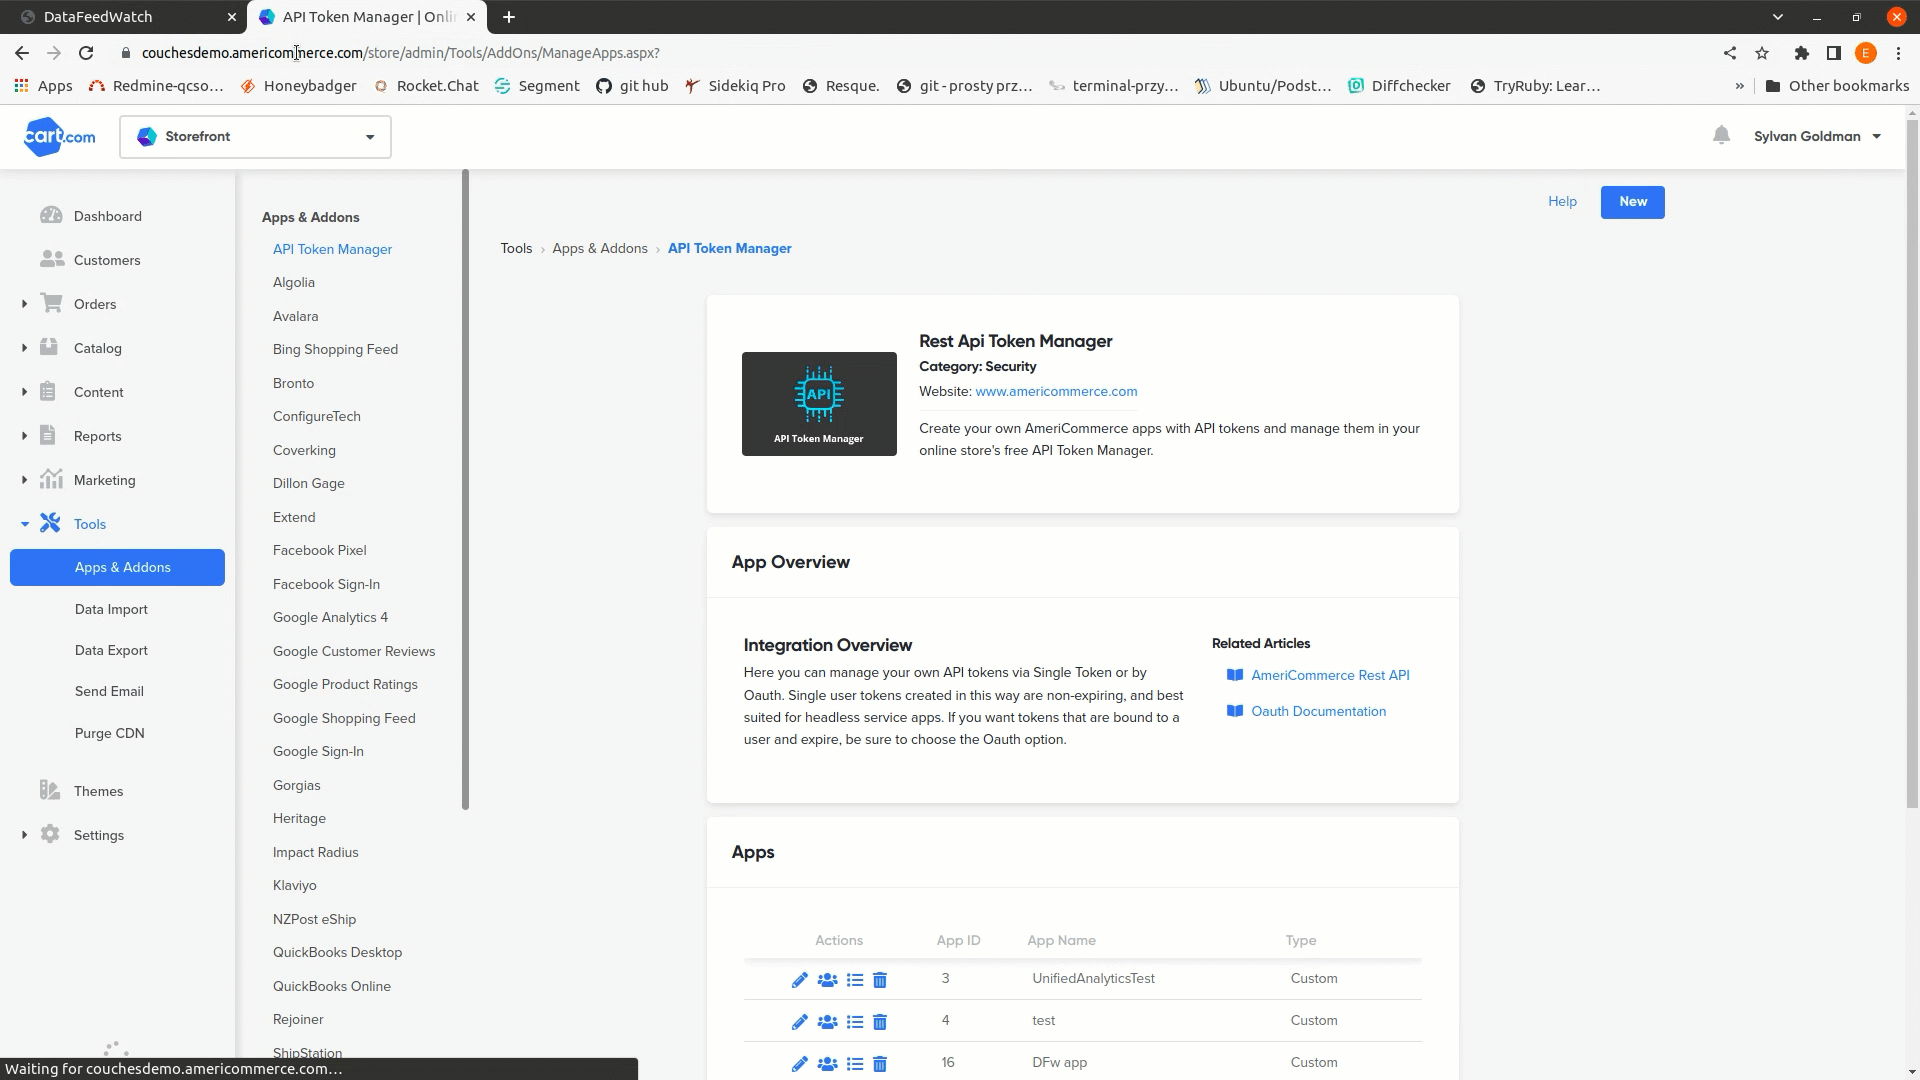Open users icon for 'test' app

pos(827,1022)
